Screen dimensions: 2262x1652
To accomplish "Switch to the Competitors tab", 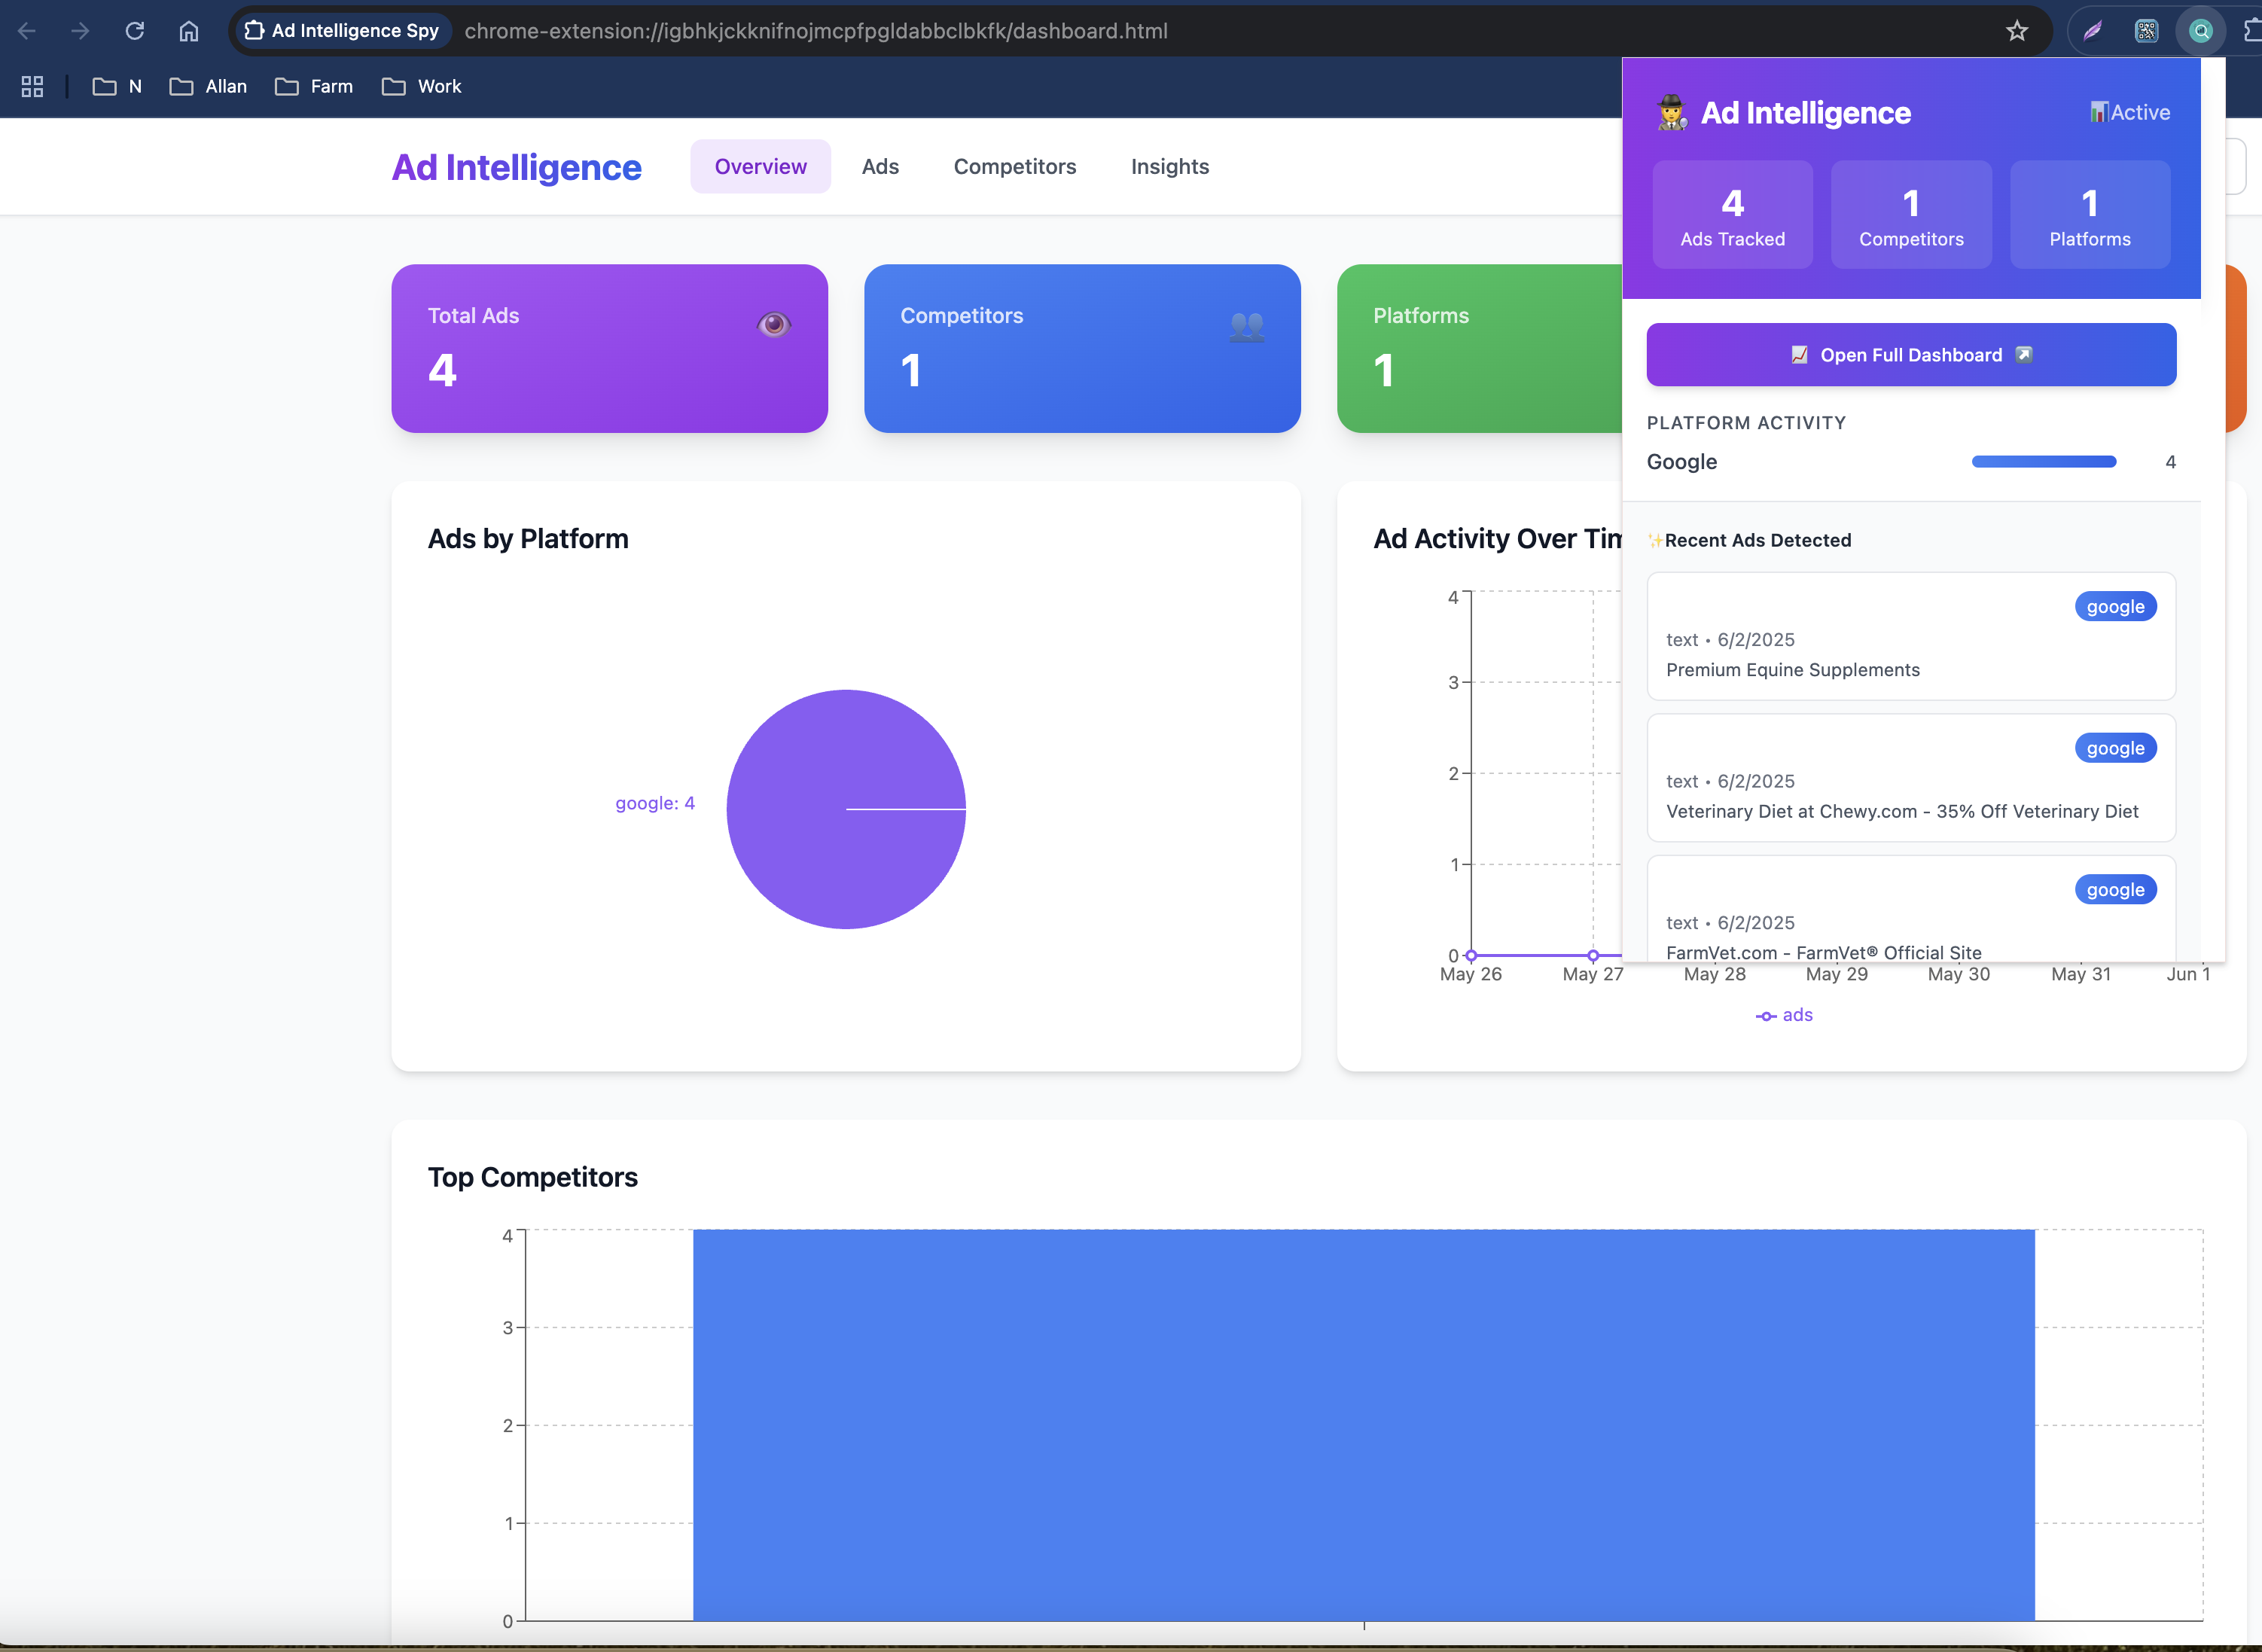I will 1014,167.
